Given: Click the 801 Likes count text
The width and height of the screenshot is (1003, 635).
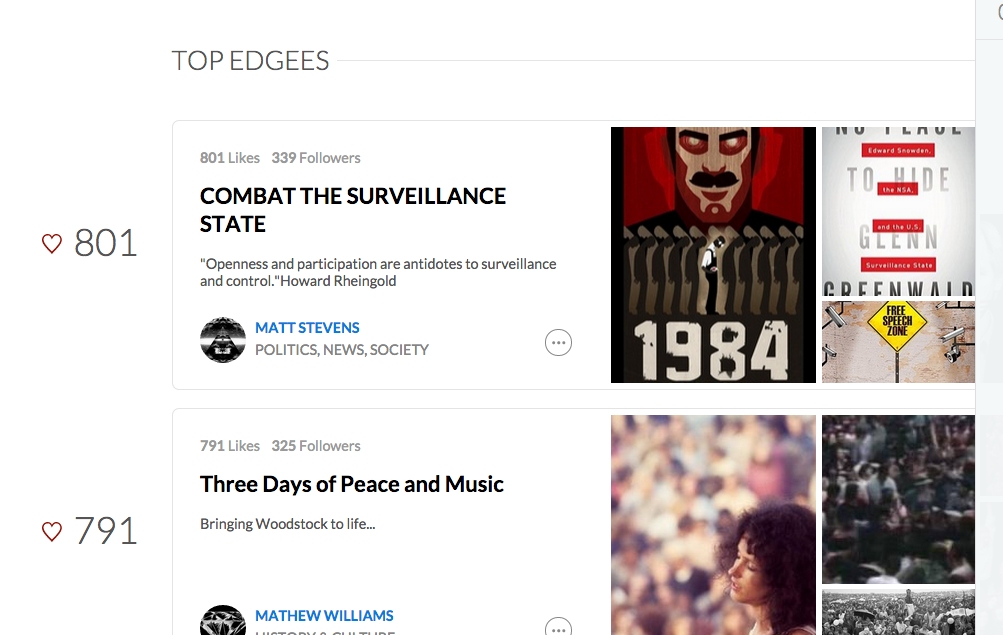Looking at the screenshot, I should [230, 158].
